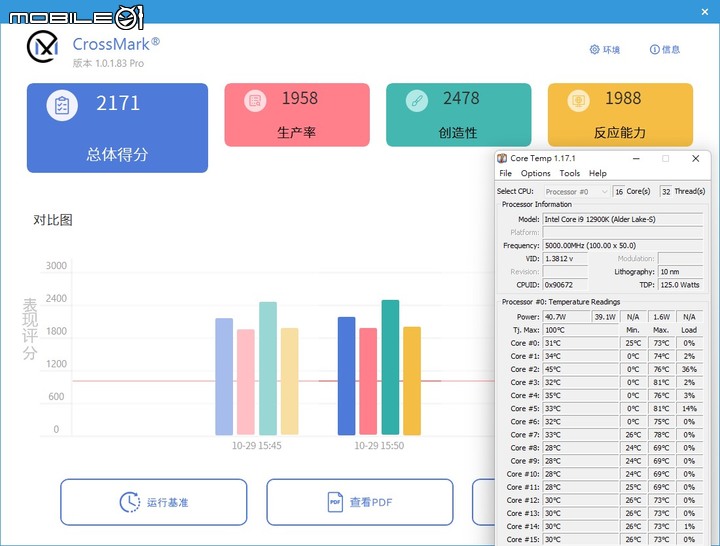This screenshot has width=720, height=546.
Task: Click the 运行基准 run benchmark button
Action: tap(154, 502)
